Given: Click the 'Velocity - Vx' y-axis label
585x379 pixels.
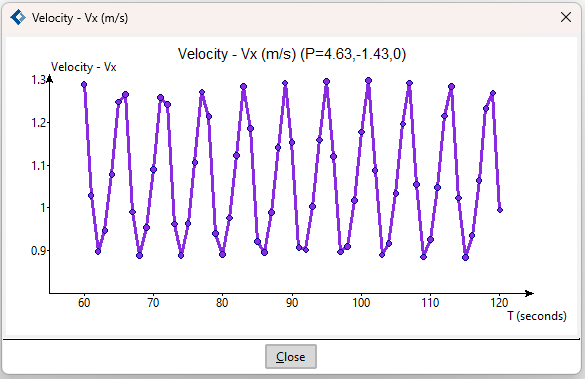Looking at the screenshot, I should [84, 67].
